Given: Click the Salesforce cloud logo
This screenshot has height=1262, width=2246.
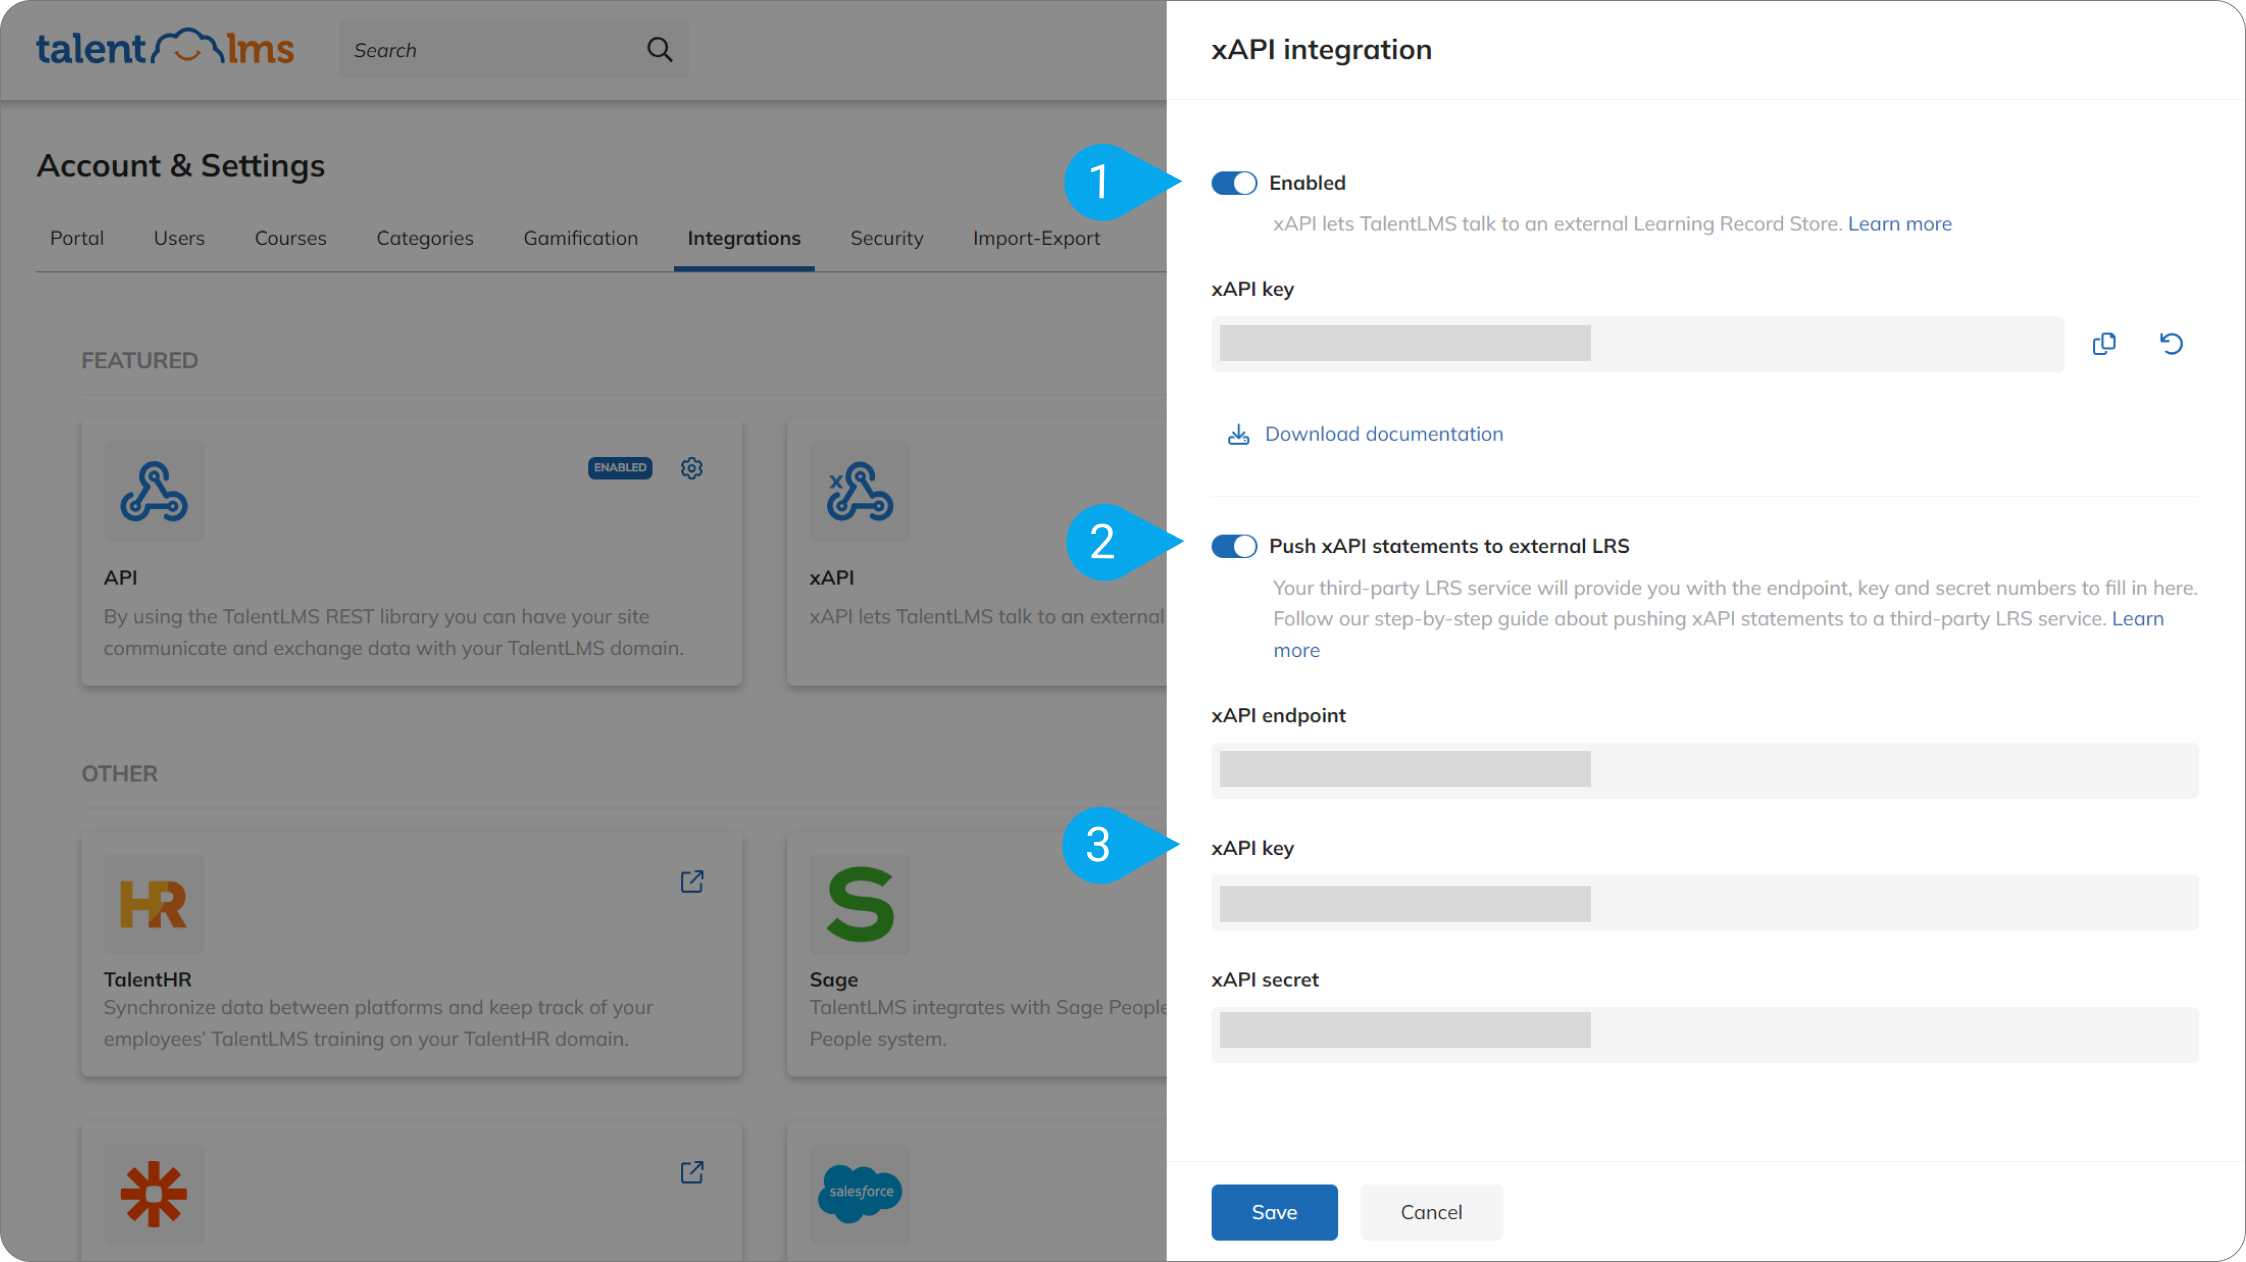Looking at the screenshot, I should pyautogui.click(x=860, y=1193).
